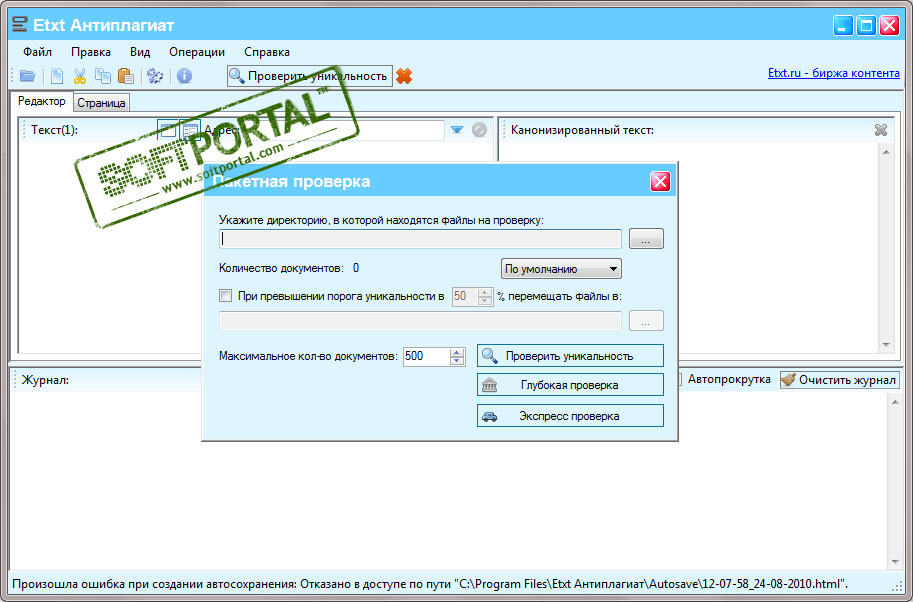The width and height of the screenshot is (913, 602).
Task: Click the paste clipboard icon
Action: pyautogui.click(x=126, y=76)
